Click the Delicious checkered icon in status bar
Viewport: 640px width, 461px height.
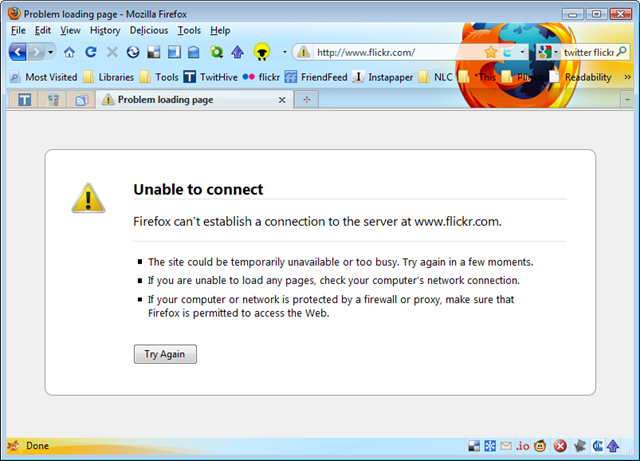coord(474,446)
